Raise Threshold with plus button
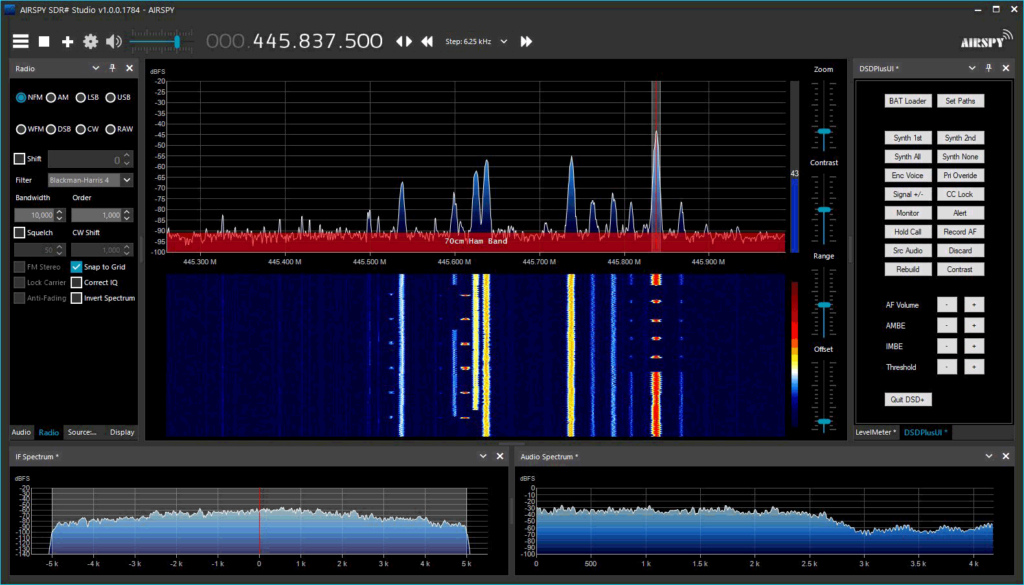Viewport: 1024px width, 585px height. pos(974,368)
